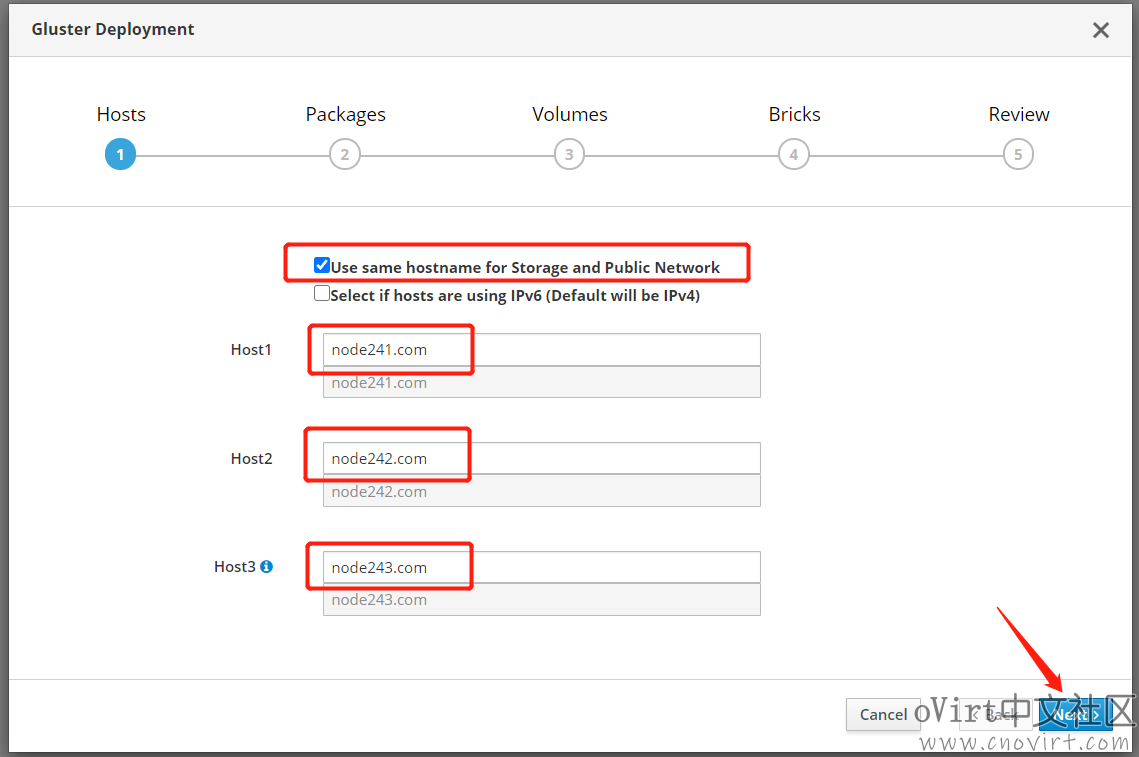Click the disabled Host2 public network field
This screenshot has height=757, width=1139.
pos(542,491)
